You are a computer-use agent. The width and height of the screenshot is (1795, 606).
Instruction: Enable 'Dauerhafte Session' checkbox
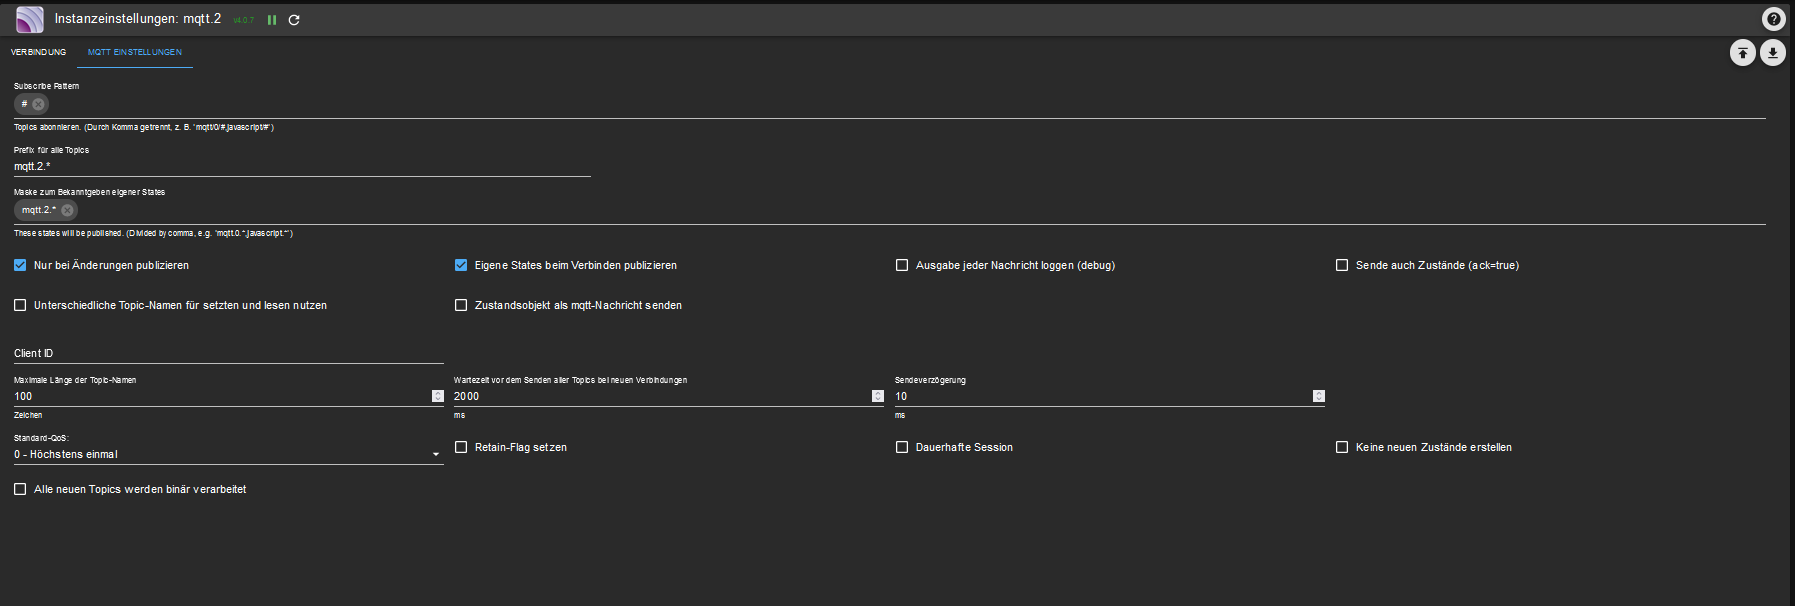coord(902,447)
